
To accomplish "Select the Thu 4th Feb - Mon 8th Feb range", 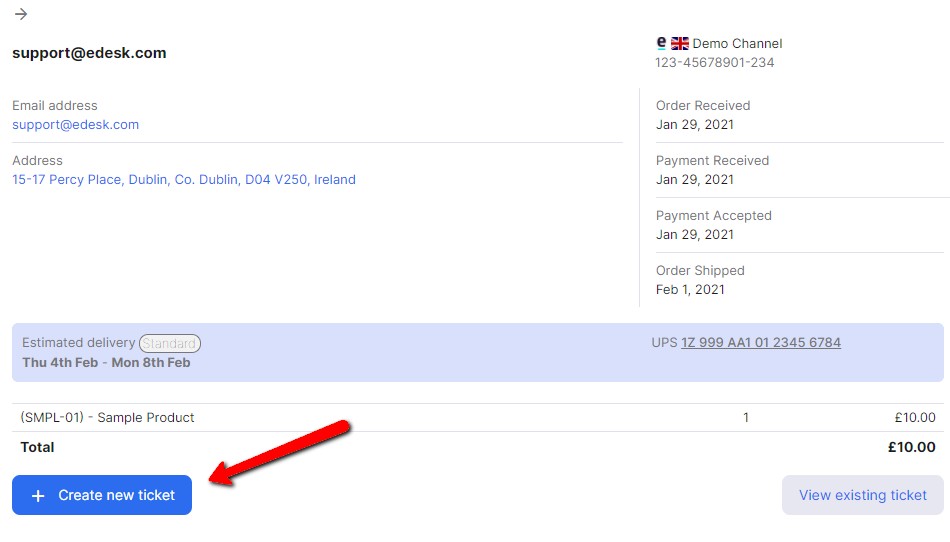I will click(106, 362).
